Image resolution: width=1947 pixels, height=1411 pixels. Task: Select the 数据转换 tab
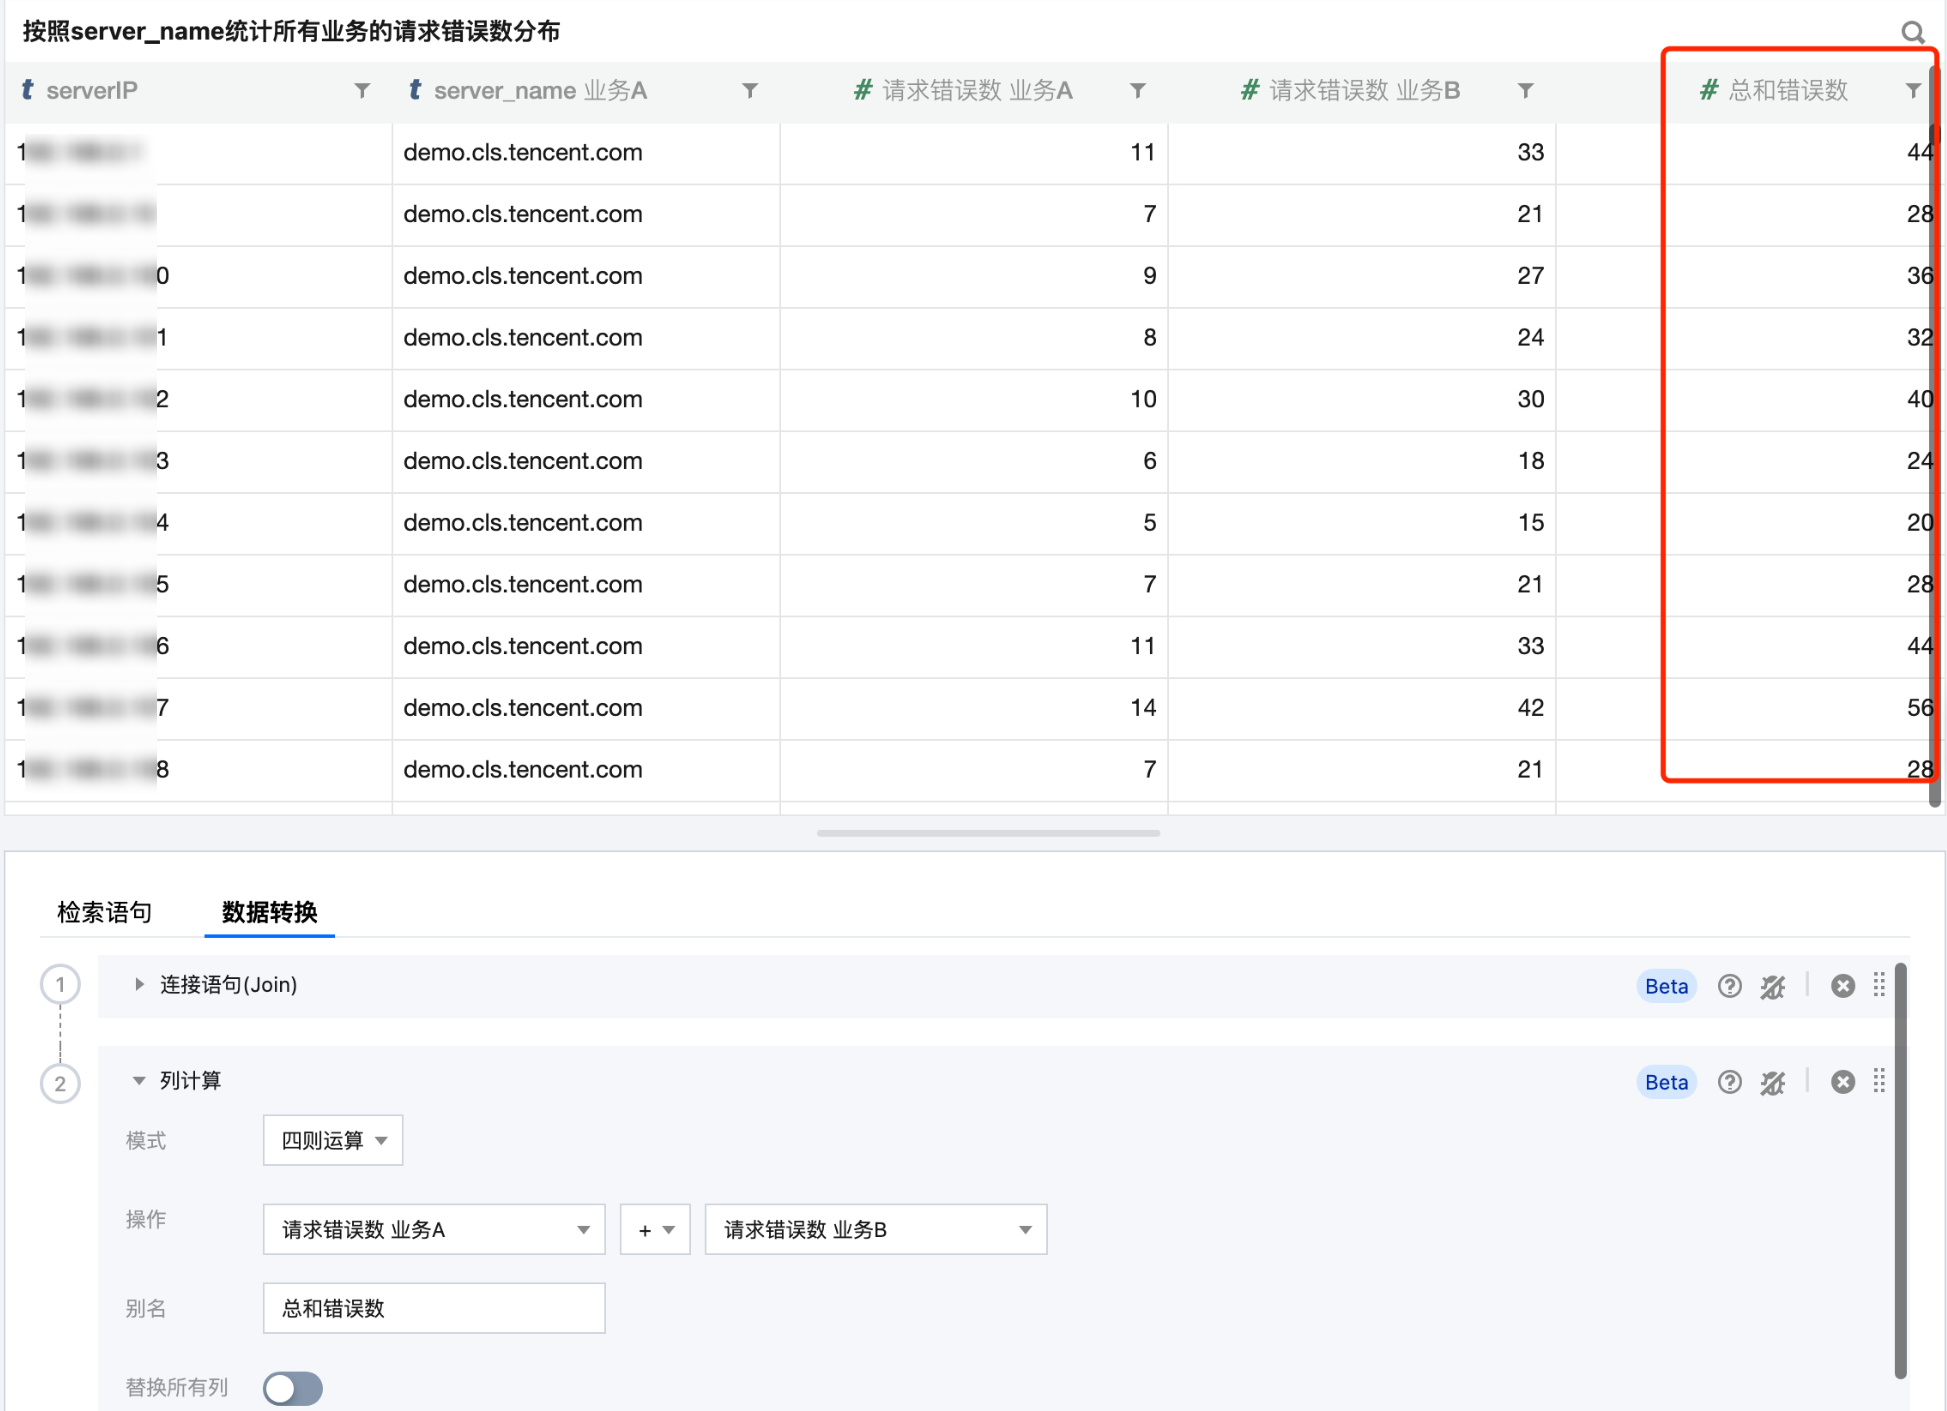269,912
